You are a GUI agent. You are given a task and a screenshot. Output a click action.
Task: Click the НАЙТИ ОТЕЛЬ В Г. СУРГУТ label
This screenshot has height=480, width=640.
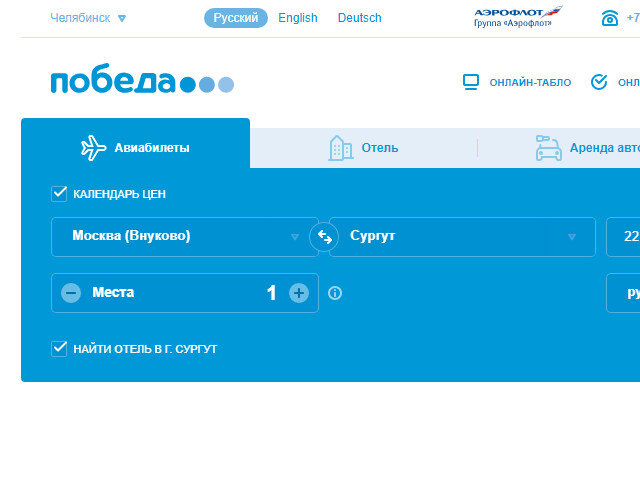(x=145, y=349)
